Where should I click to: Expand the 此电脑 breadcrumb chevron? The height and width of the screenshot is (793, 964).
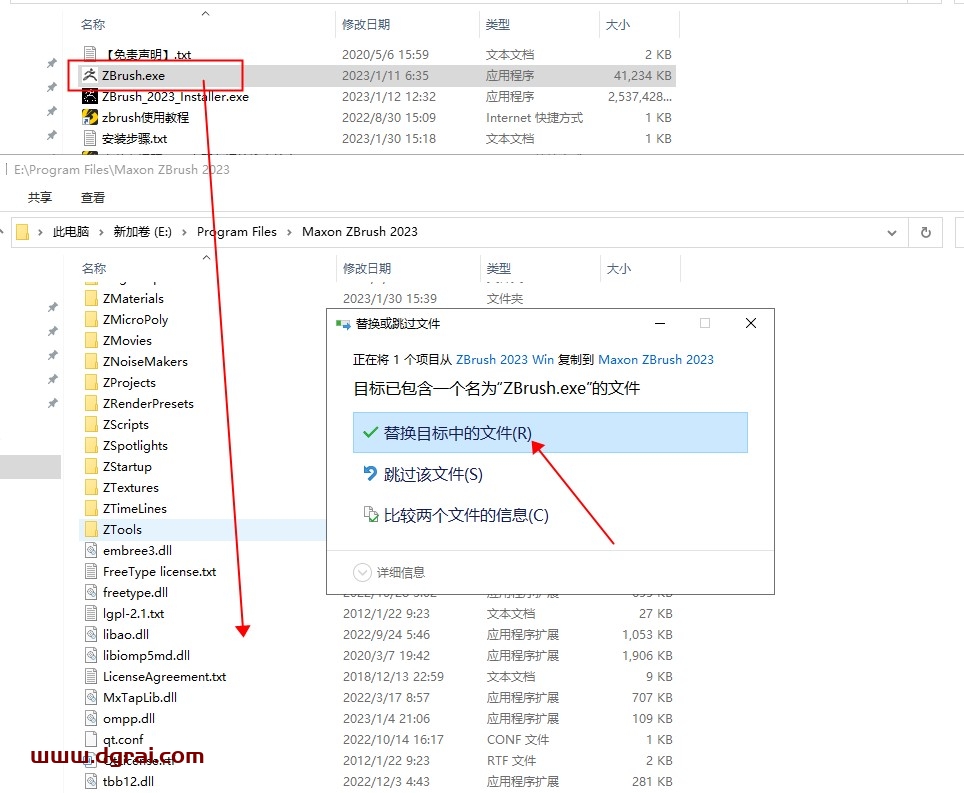point(98,232)
